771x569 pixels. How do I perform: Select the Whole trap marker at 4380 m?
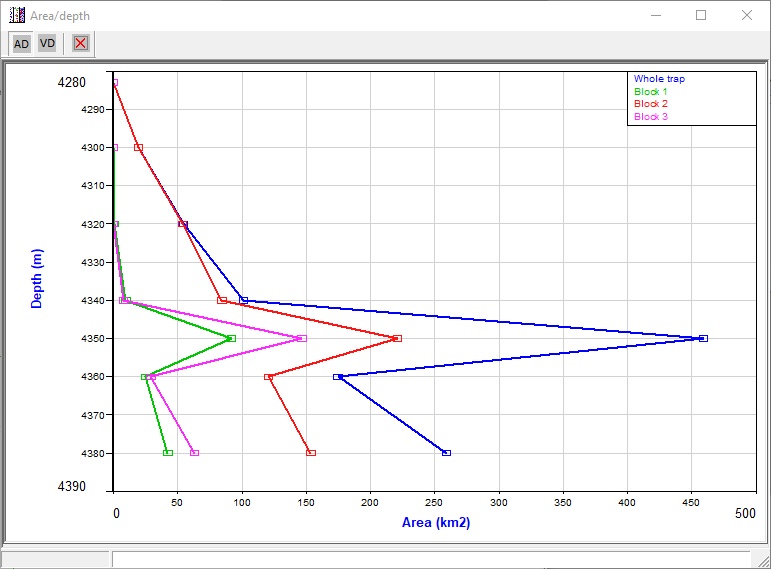[446, 453]
